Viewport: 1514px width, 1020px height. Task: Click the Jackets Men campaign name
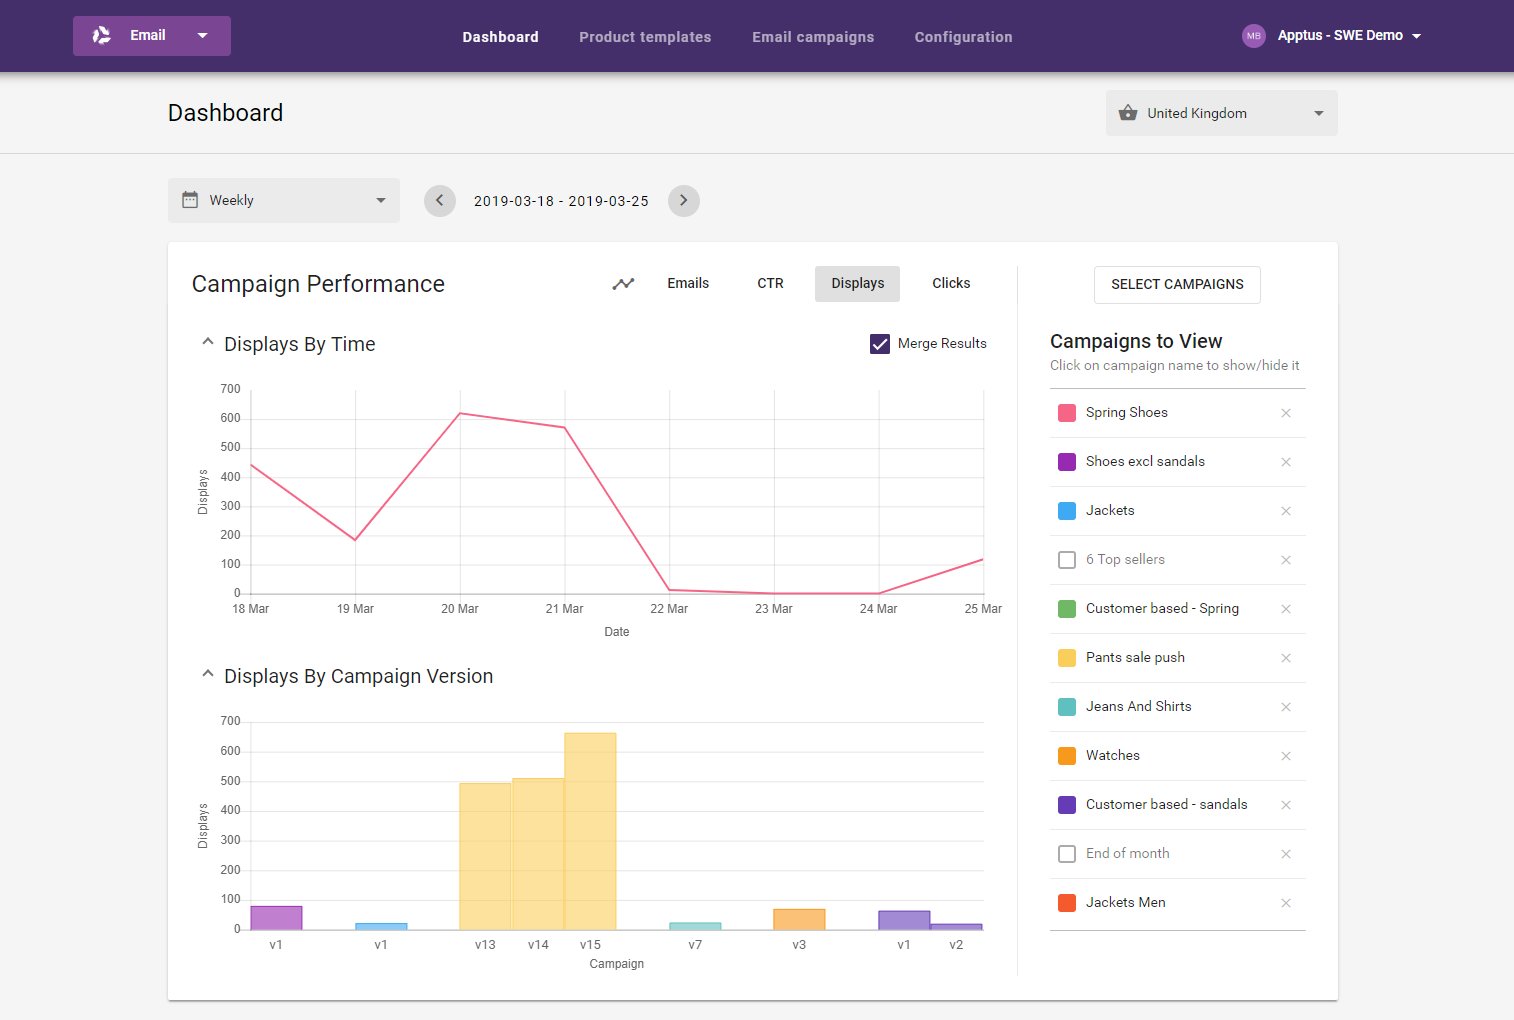click(1125, 903)
